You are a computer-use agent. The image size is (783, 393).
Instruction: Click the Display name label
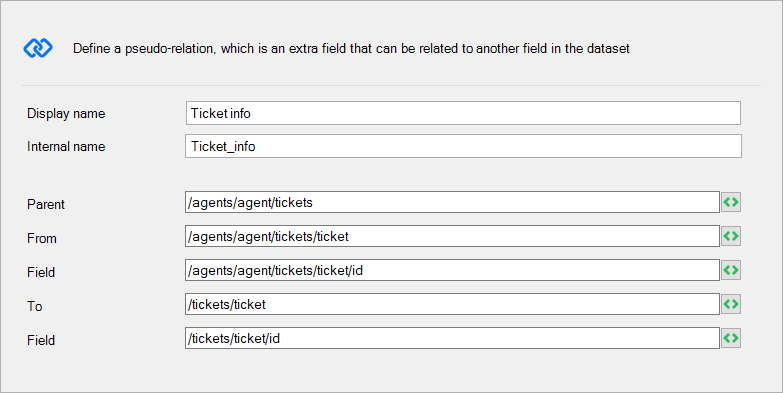[66, 114]
